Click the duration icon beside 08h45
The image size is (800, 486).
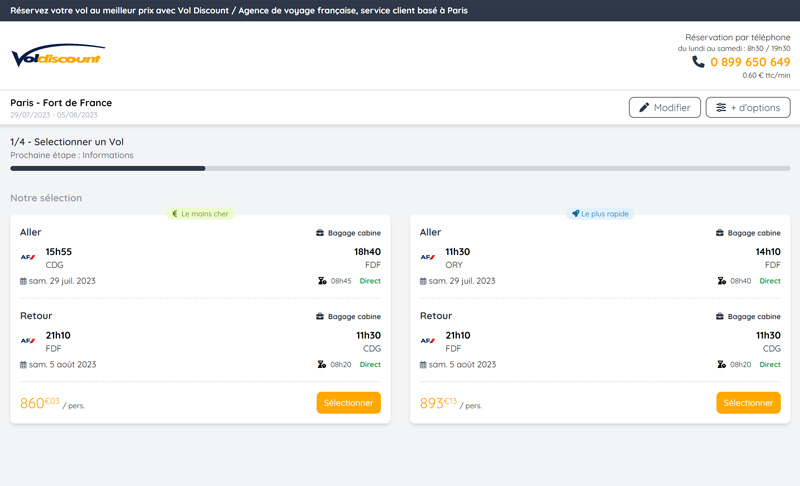tap(321, 281)
